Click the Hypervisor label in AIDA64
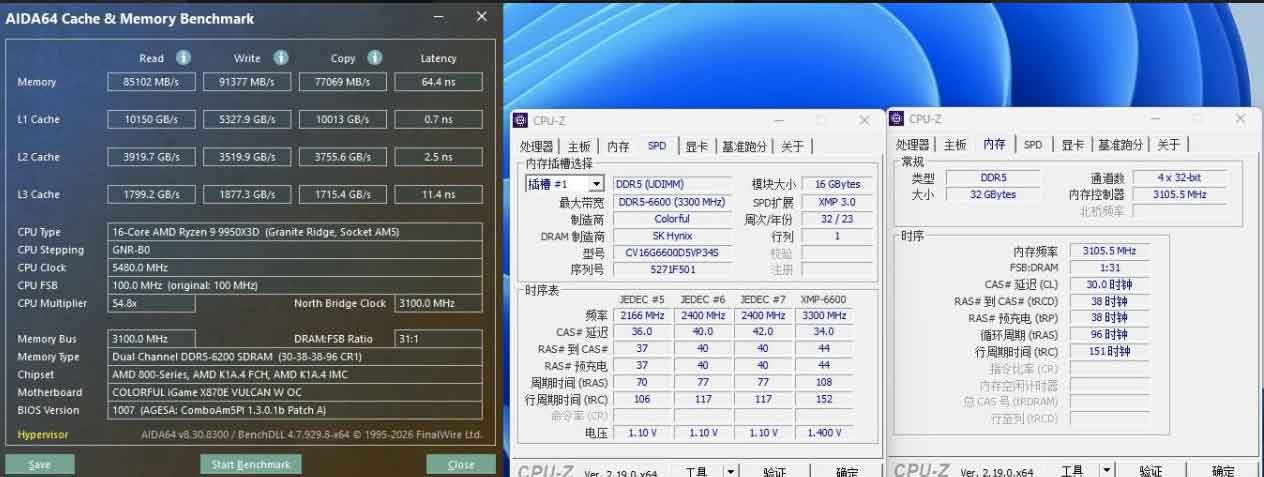This screenshot has height=477, width=1264. 43,435
